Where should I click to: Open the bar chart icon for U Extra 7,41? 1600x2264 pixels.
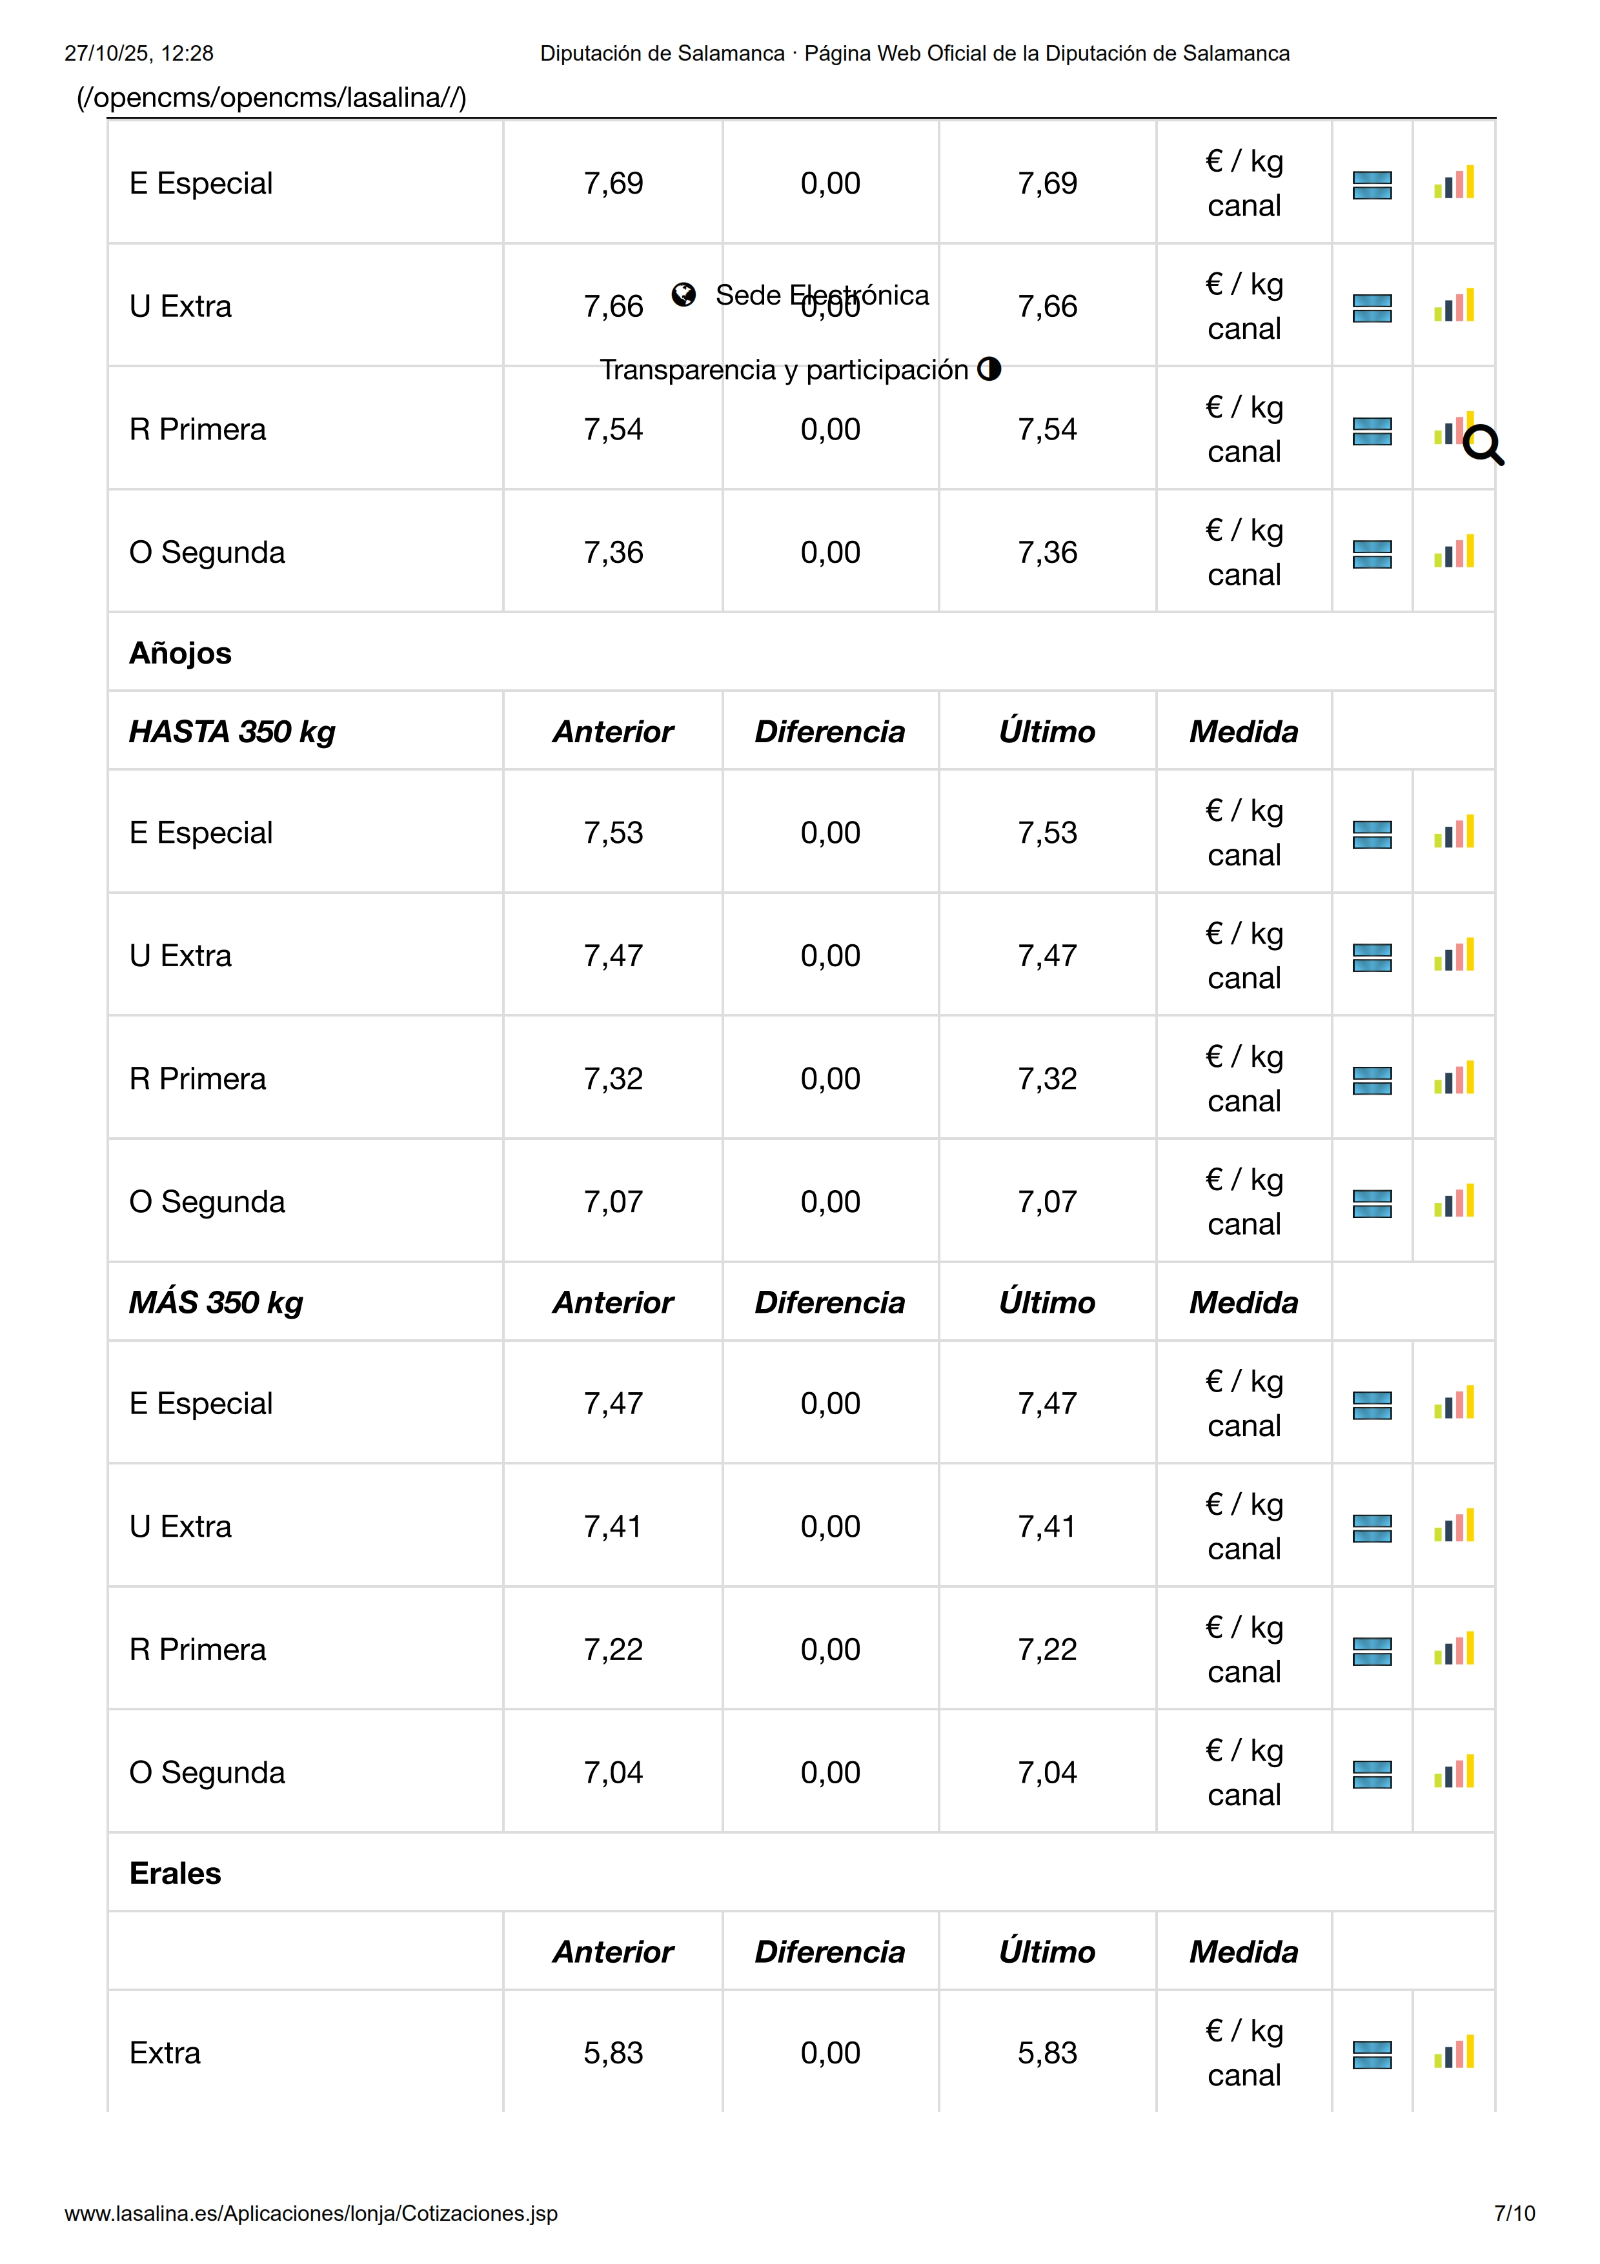pyautogui.click(x=1453, y=1527)
